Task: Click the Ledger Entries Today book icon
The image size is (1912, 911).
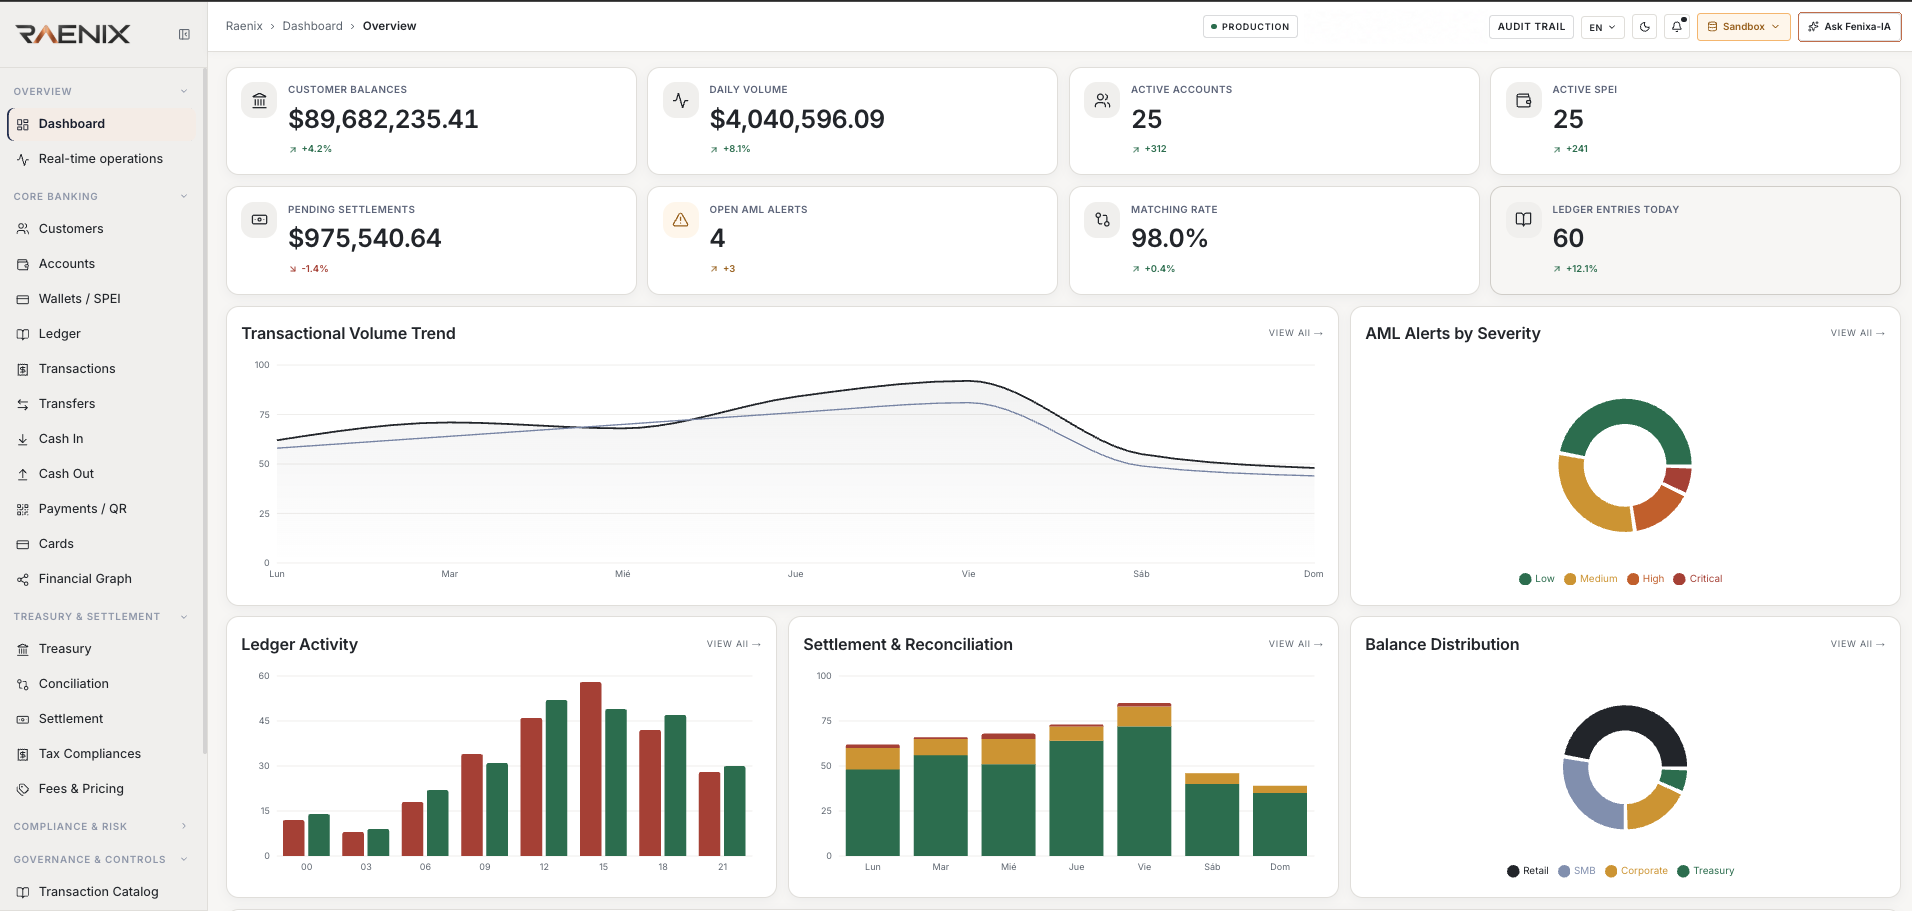Action: (x=1524, y=219)
